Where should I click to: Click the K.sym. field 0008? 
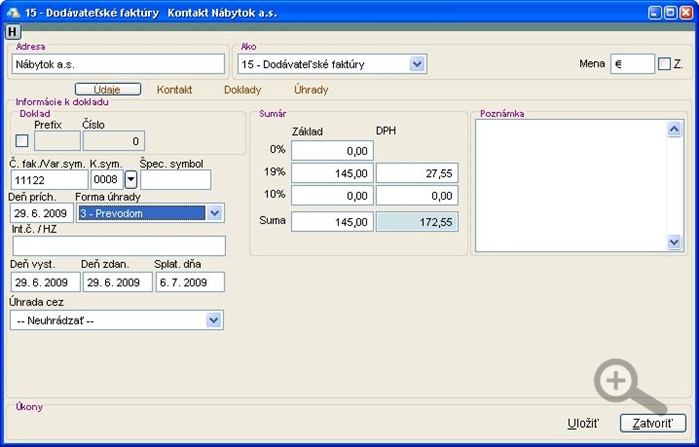pos(107,180)
